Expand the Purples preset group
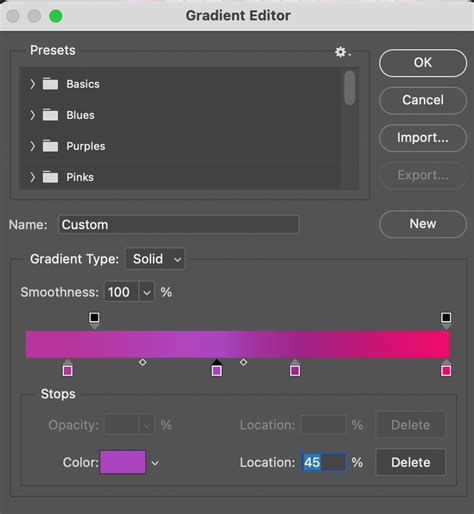474x514 pixels. [32, 146]
